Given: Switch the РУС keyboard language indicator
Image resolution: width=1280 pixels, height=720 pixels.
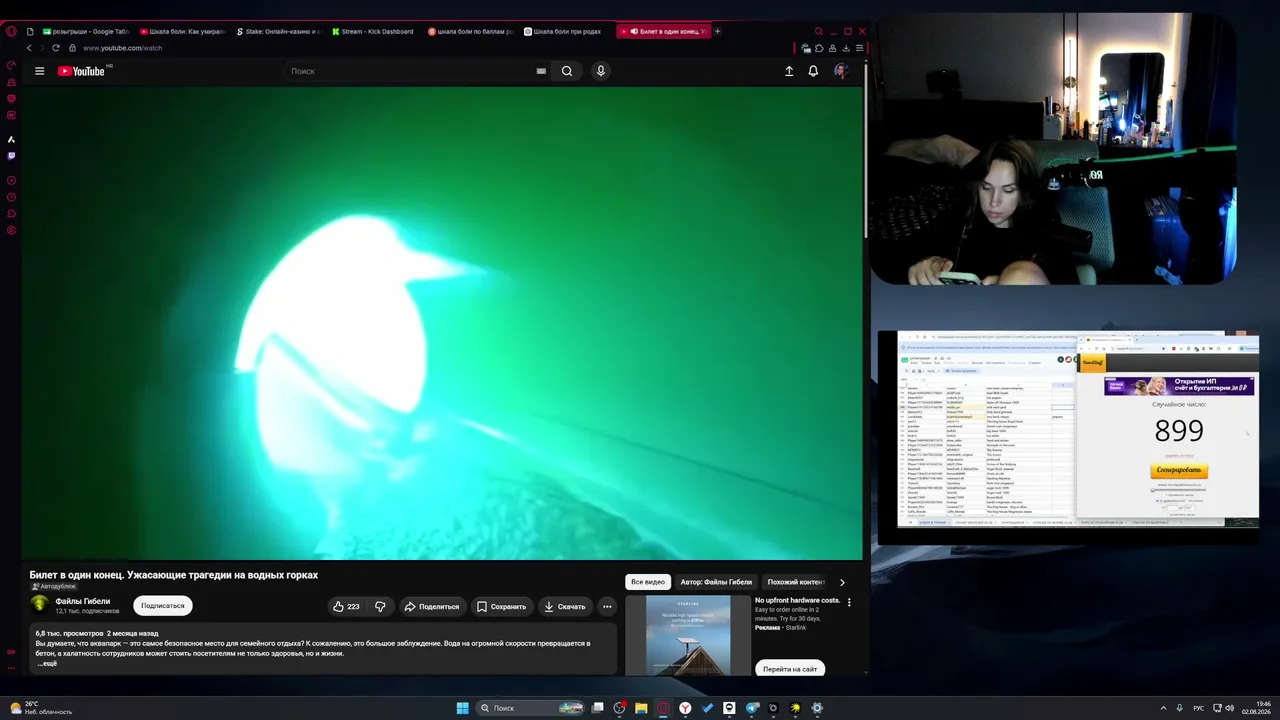Looking at the screenshot, I should 1198,708.
